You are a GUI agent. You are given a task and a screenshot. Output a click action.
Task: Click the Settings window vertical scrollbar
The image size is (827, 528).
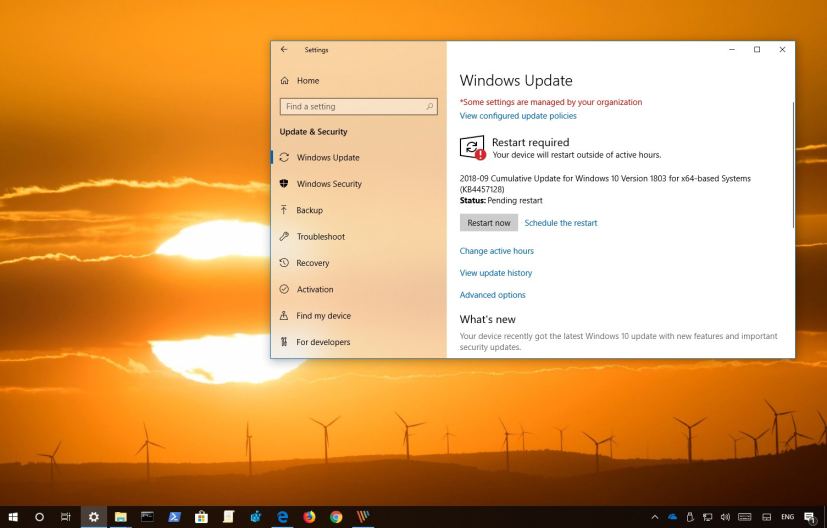click(793, 165)
